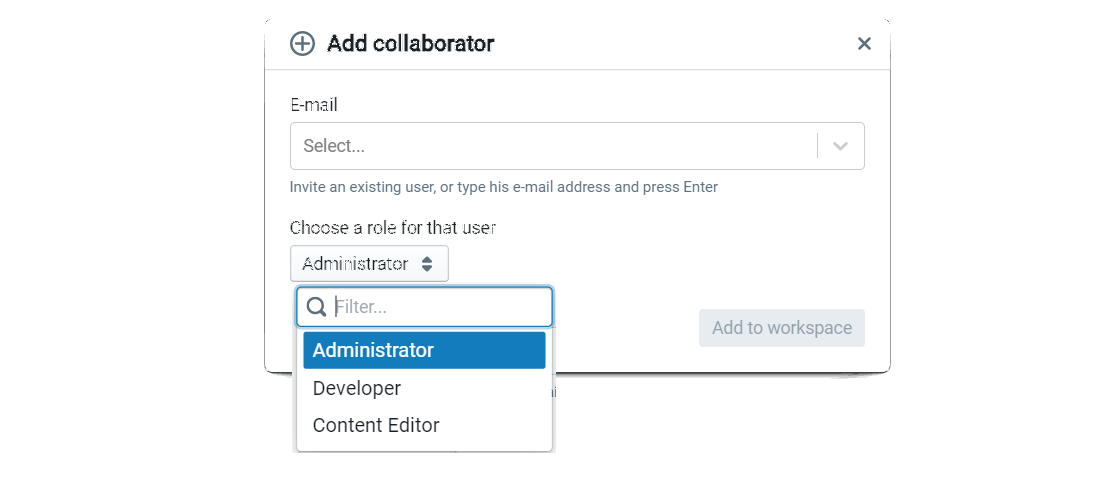Close the Add collaborator dialog
Viewport: 1103px width, 483px height.
tap(865, 44)
